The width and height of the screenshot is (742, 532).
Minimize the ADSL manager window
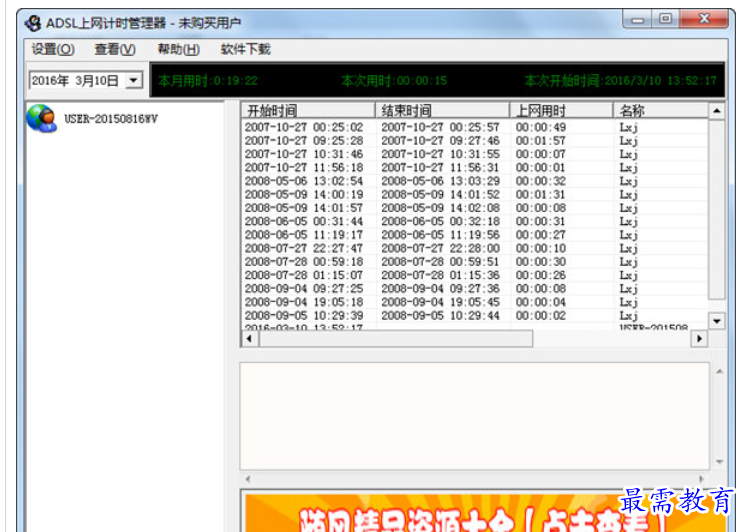637,20
